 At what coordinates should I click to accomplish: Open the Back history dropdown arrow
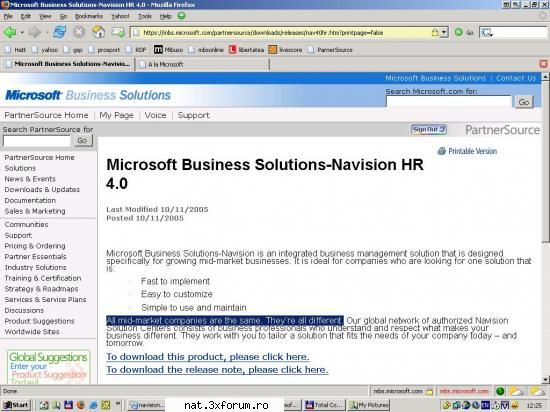pyautogui.click(x=22, y=33)
